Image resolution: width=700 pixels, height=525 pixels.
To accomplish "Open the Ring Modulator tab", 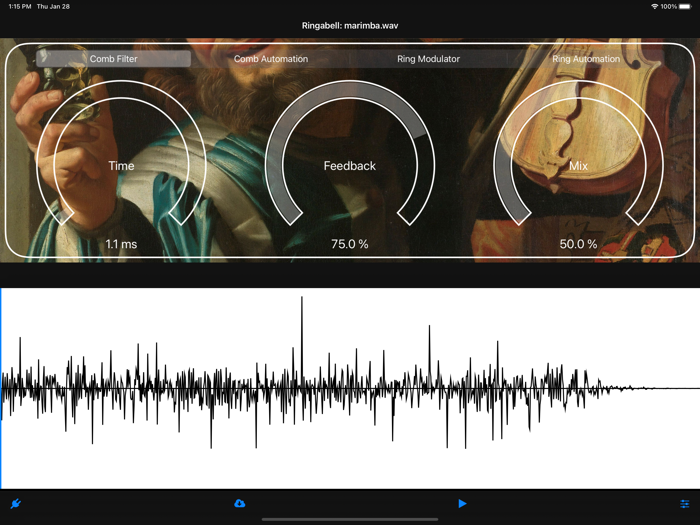I will [x=429, y=59].
